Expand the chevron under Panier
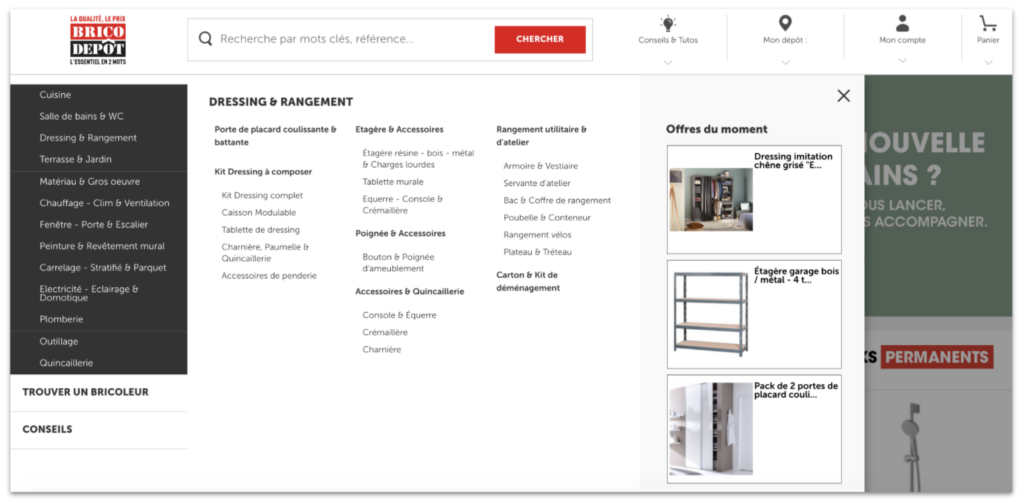This screenshot has width=1024, height=504. (988, 62)
